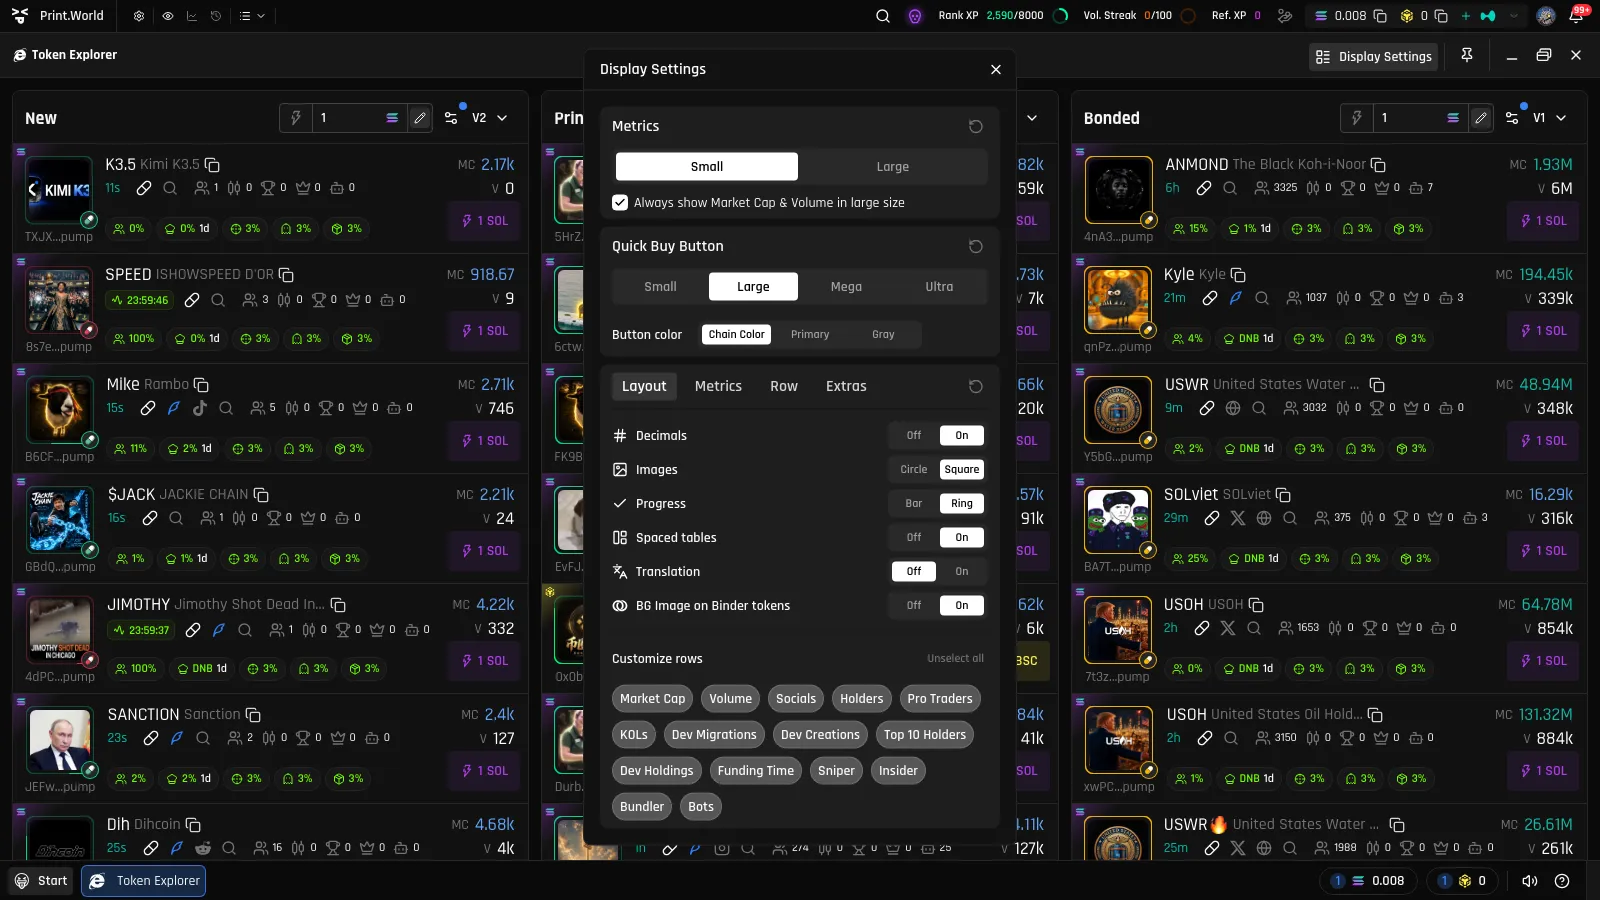Open the chart icon in top toolbar

click(x=191, y=16)
